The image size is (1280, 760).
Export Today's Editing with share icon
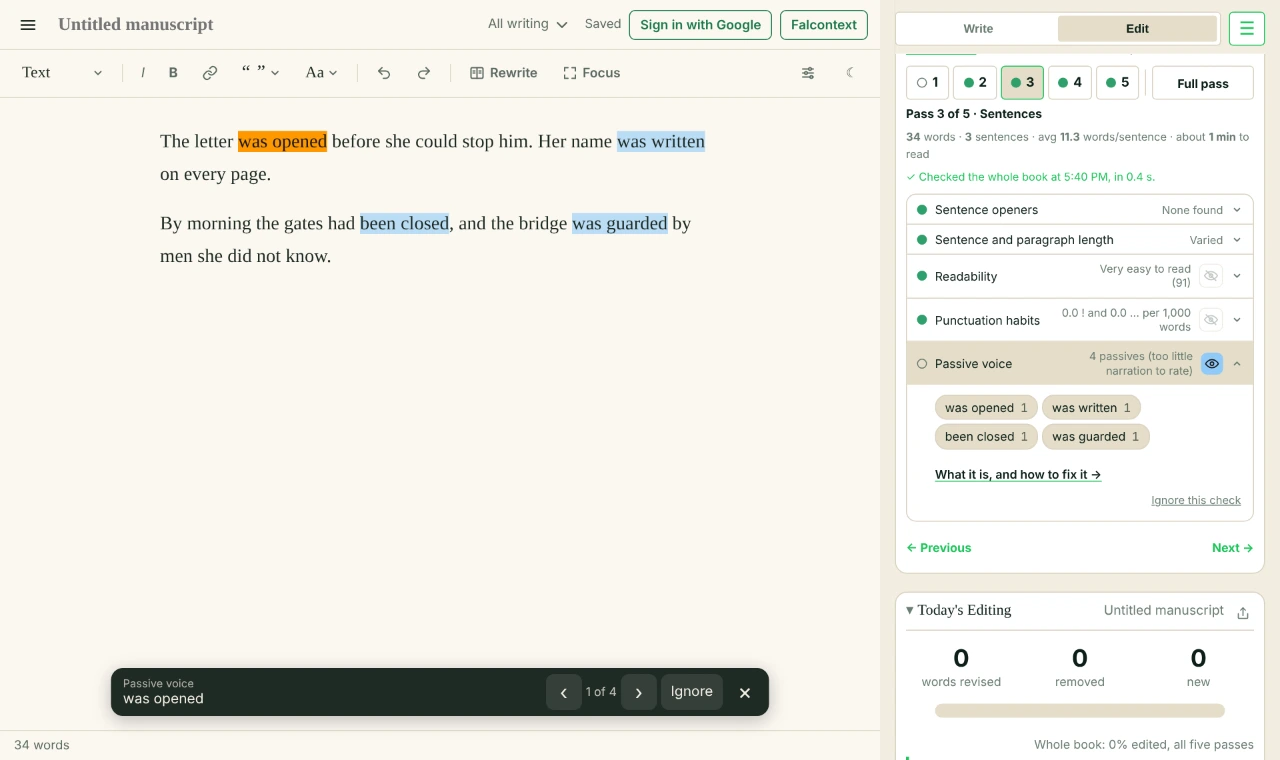point(1243,613)
